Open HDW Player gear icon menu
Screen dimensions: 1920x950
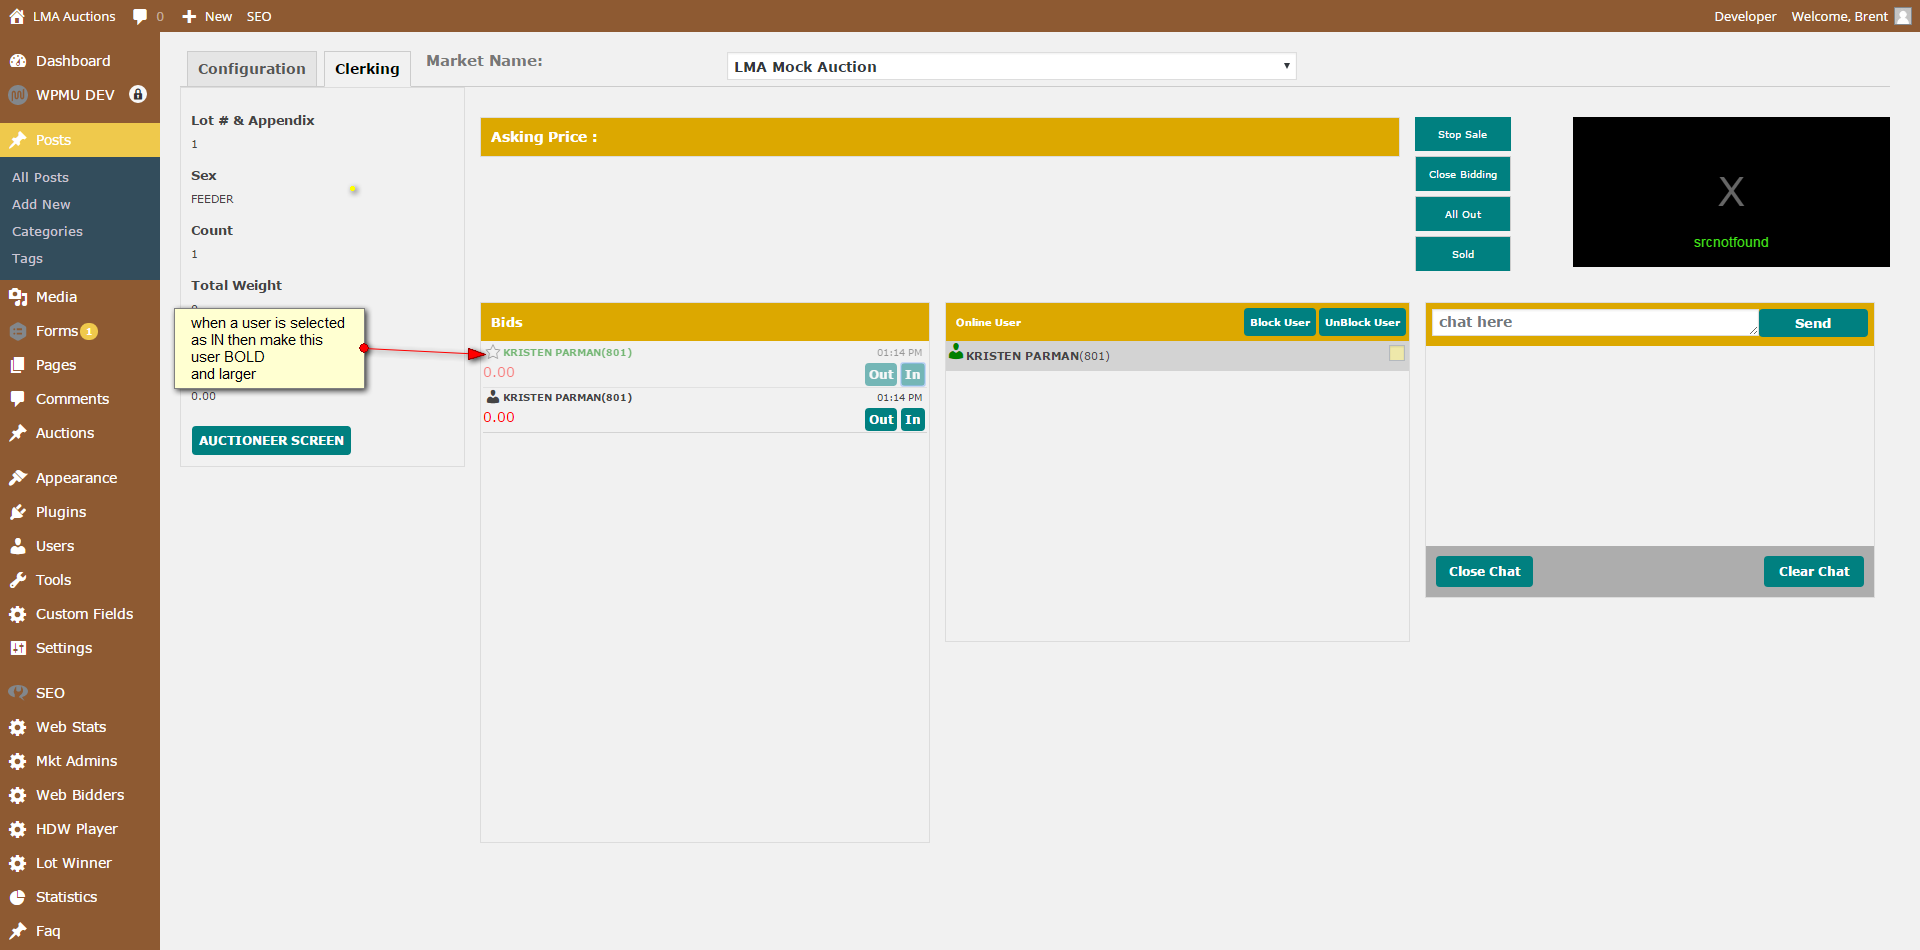[x=18, y=829]
